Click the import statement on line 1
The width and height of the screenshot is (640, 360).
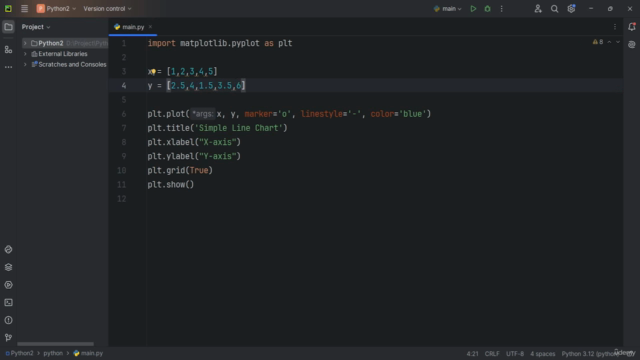click(220, 43)
